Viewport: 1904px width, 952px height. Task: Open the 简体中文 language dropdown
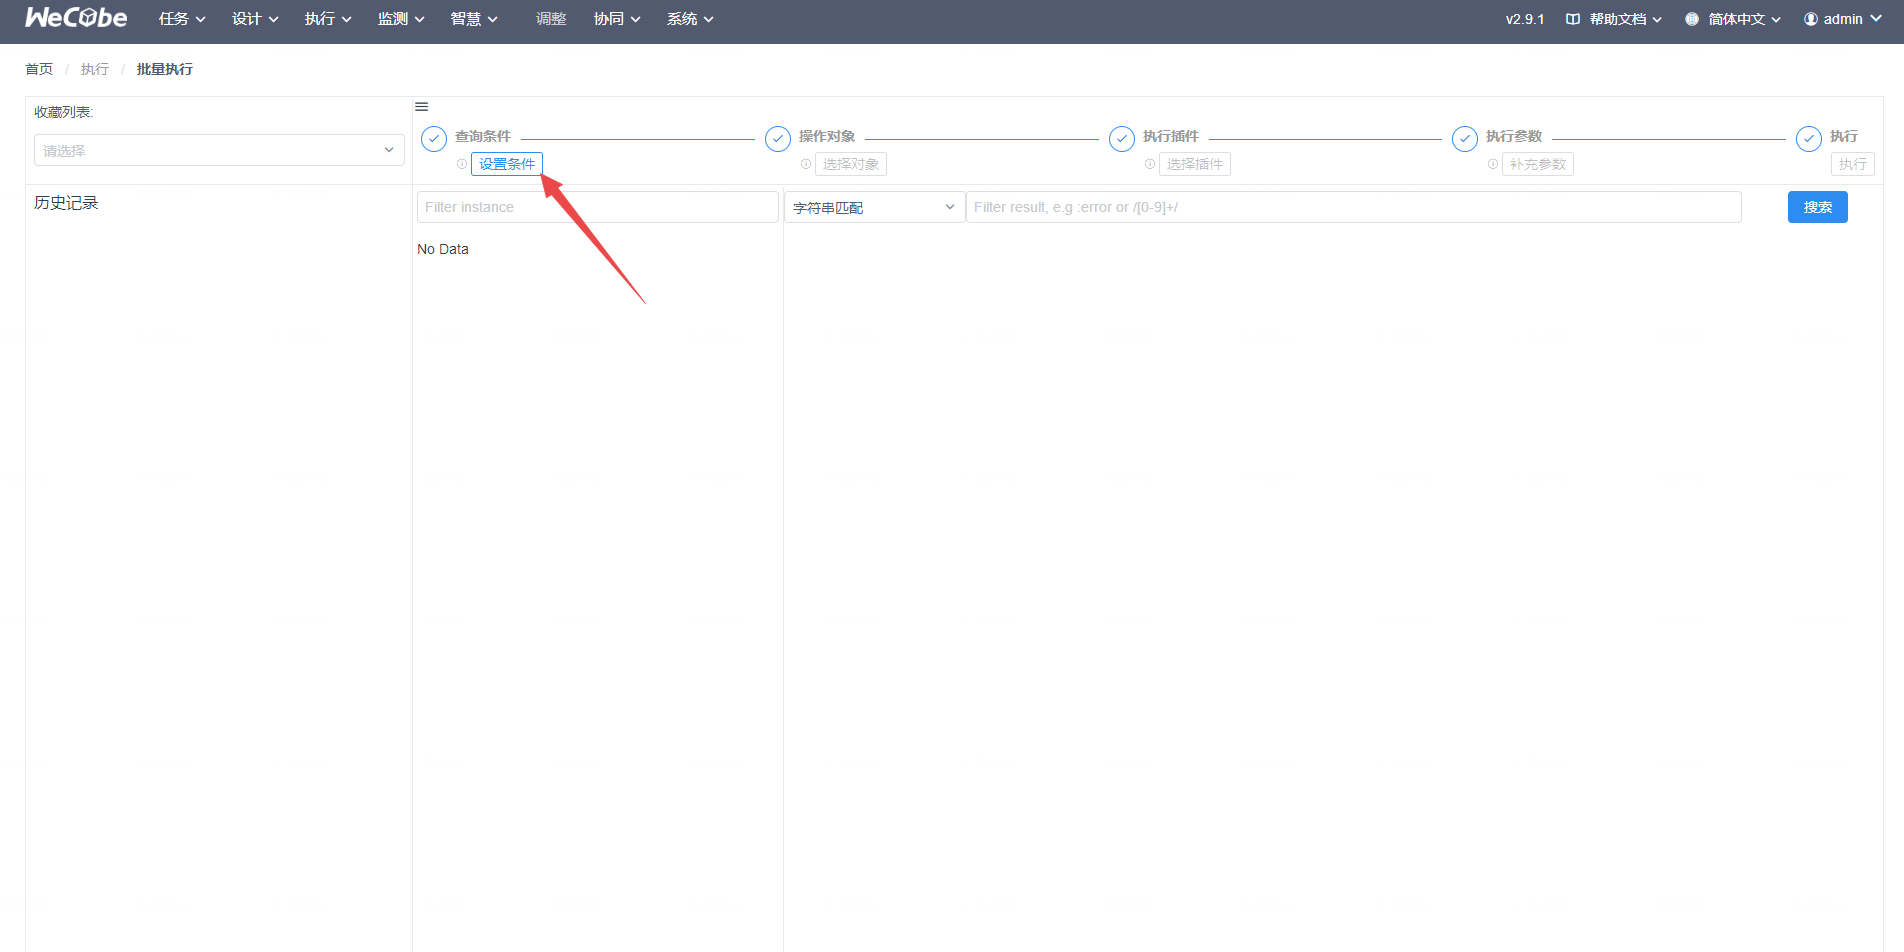[1734, 19]
